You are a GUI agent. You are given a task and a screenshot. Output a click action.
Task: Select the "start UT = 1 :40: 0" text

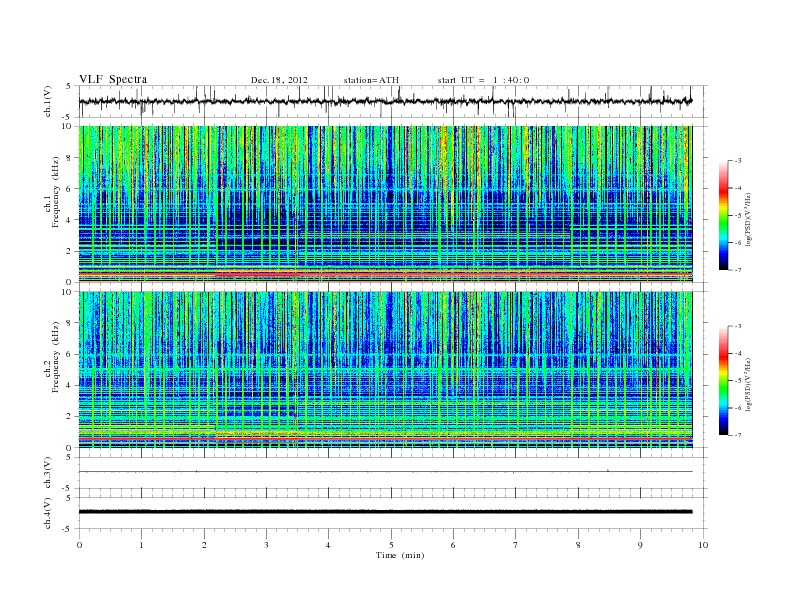[x=483, y=80]
